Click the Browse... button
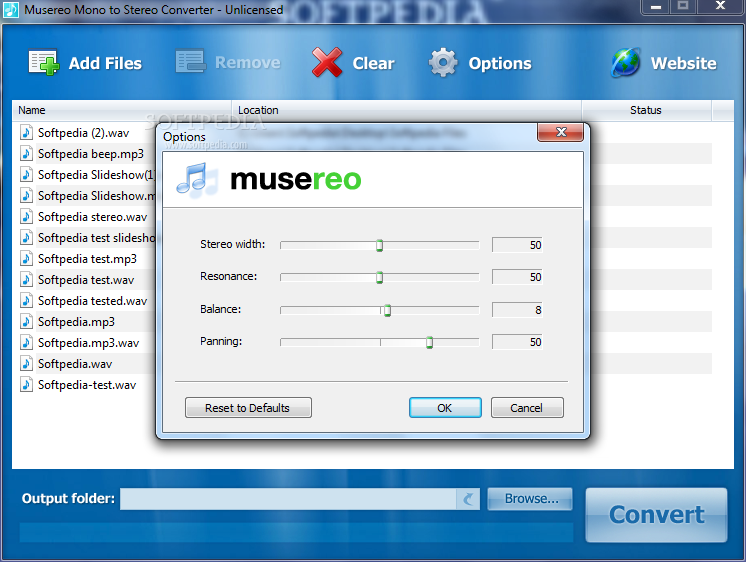 tap(530, 499)
